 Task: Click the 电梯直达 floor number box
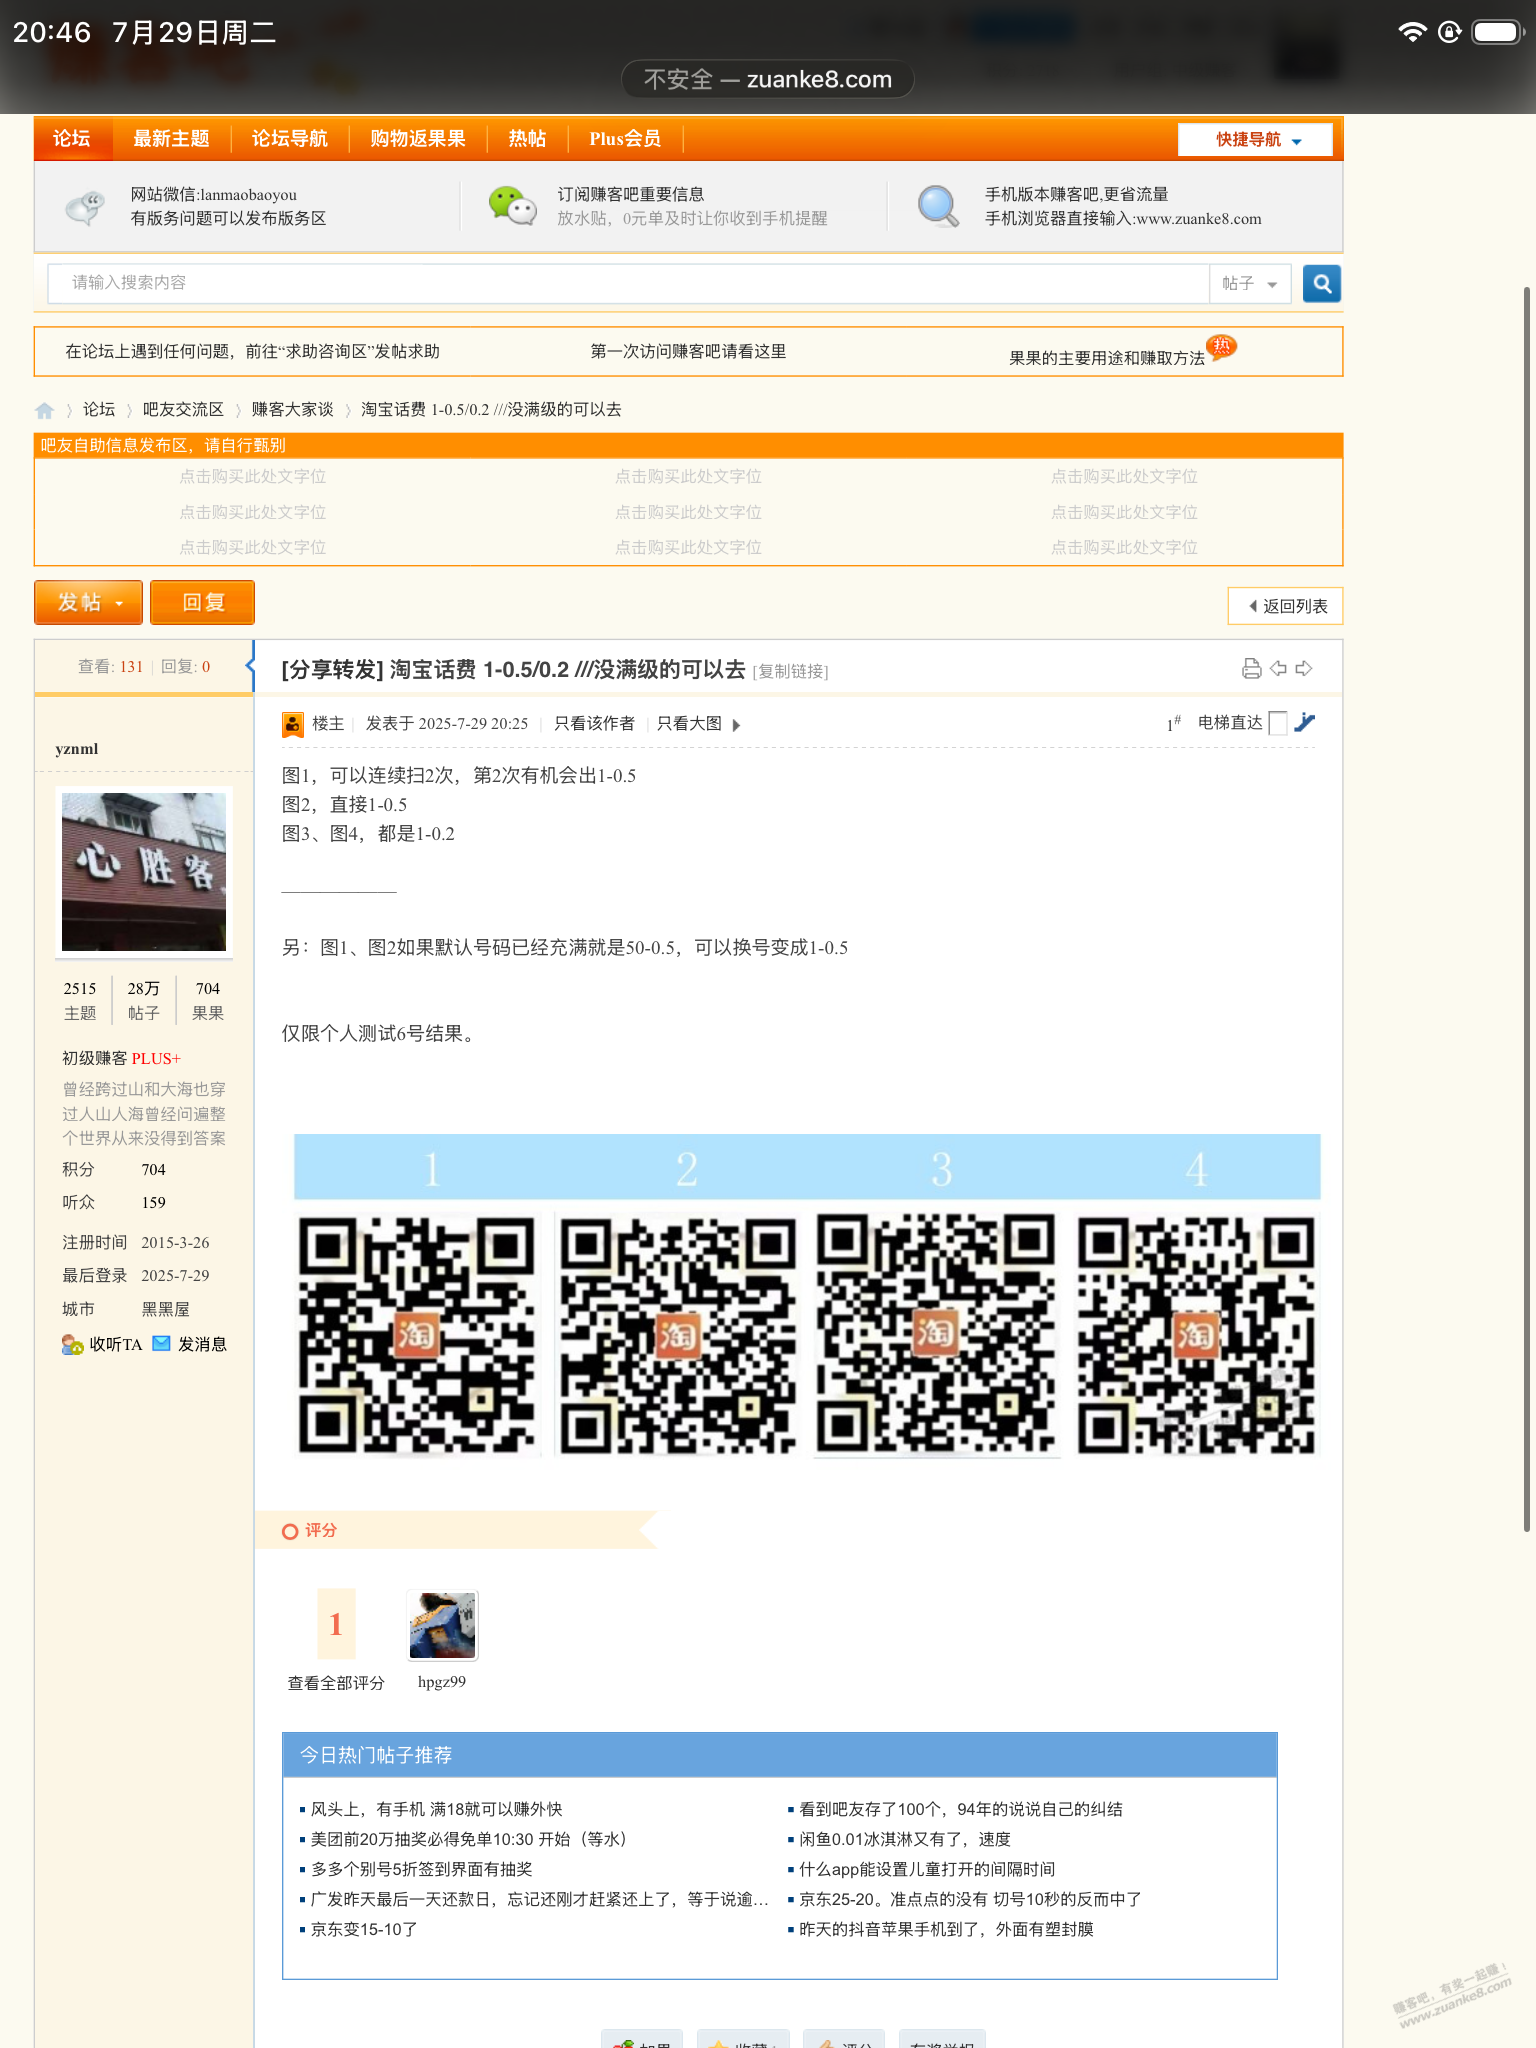coord(1278,723)
